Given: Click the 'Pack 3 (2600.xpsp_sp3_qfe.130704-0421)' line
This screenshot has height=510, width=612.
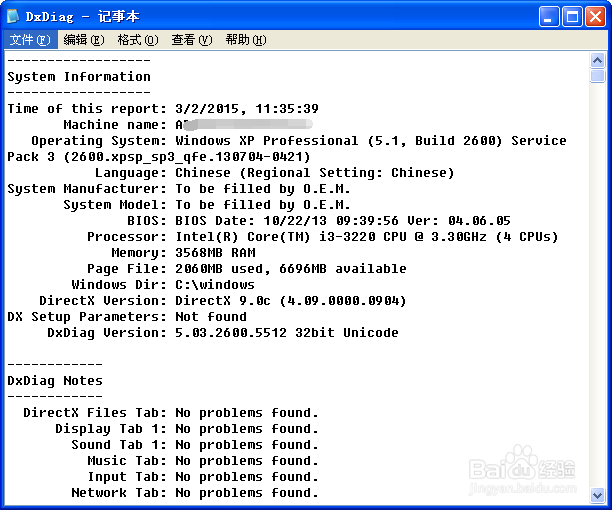Looking at the screenshot, I should tap(159, 156).
